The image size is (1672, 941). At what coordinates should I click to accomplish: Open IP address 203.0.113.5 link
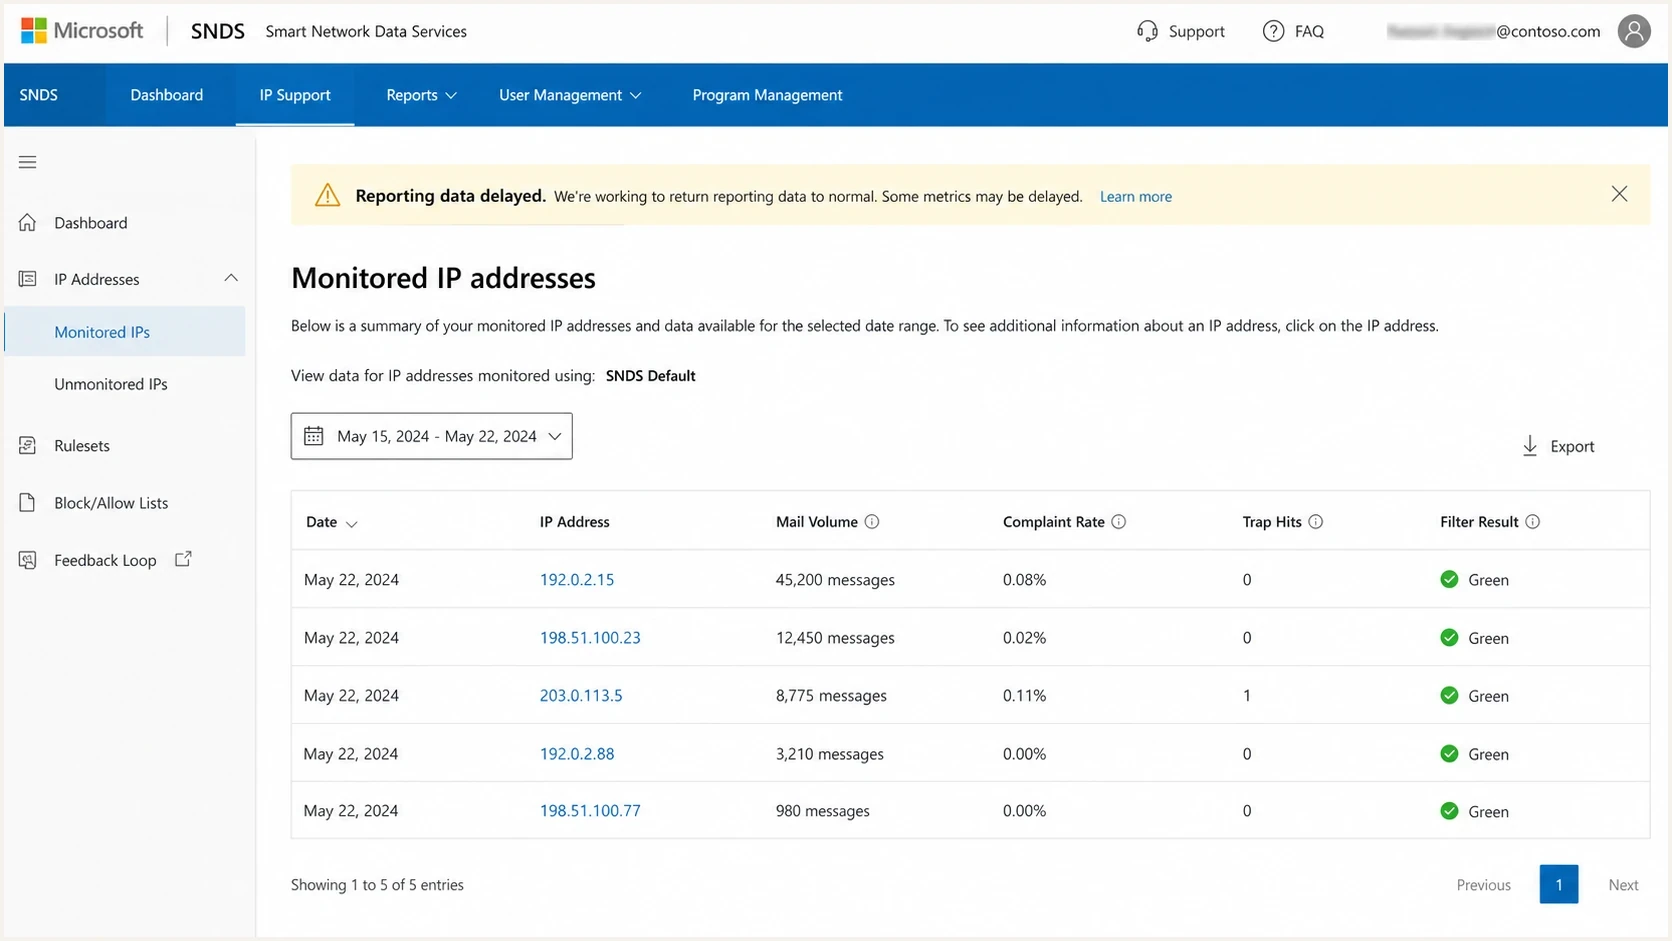tap(581, 695)
